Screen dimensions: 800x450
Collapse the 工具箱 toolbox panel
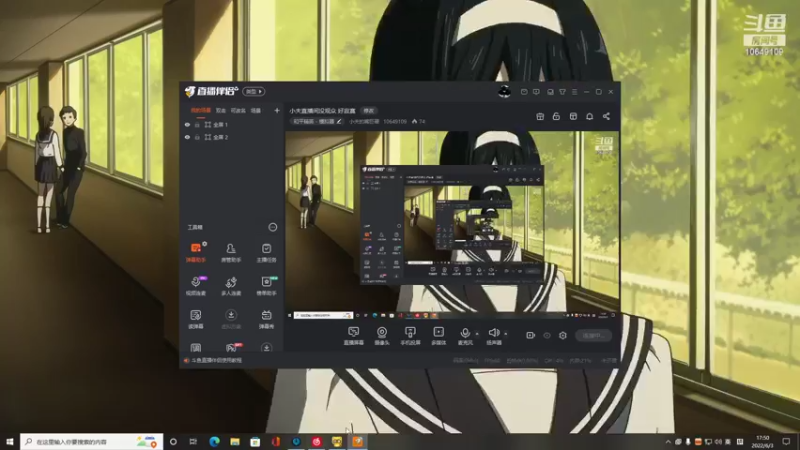coord(272,227)
